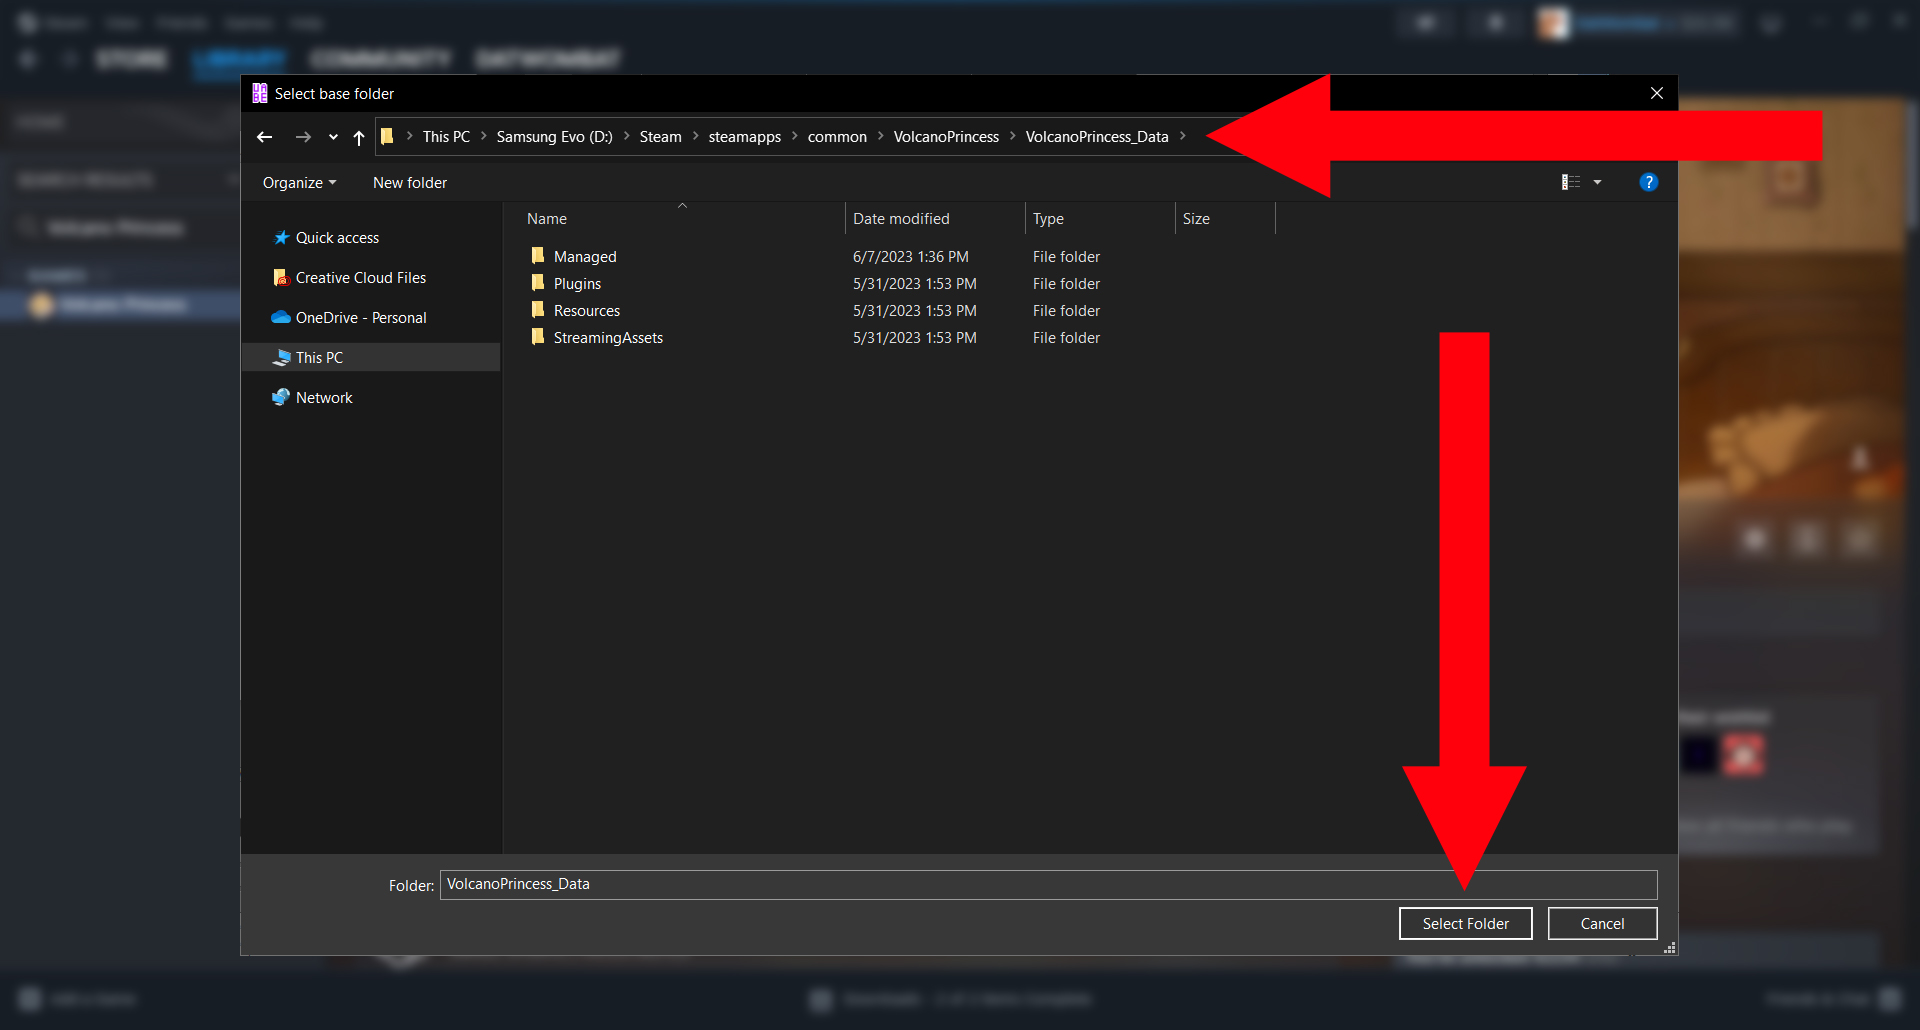This screenshot has height=1030, width=1920.
Task: Confirm with Select Folder button
Action: pos(1466,924)
